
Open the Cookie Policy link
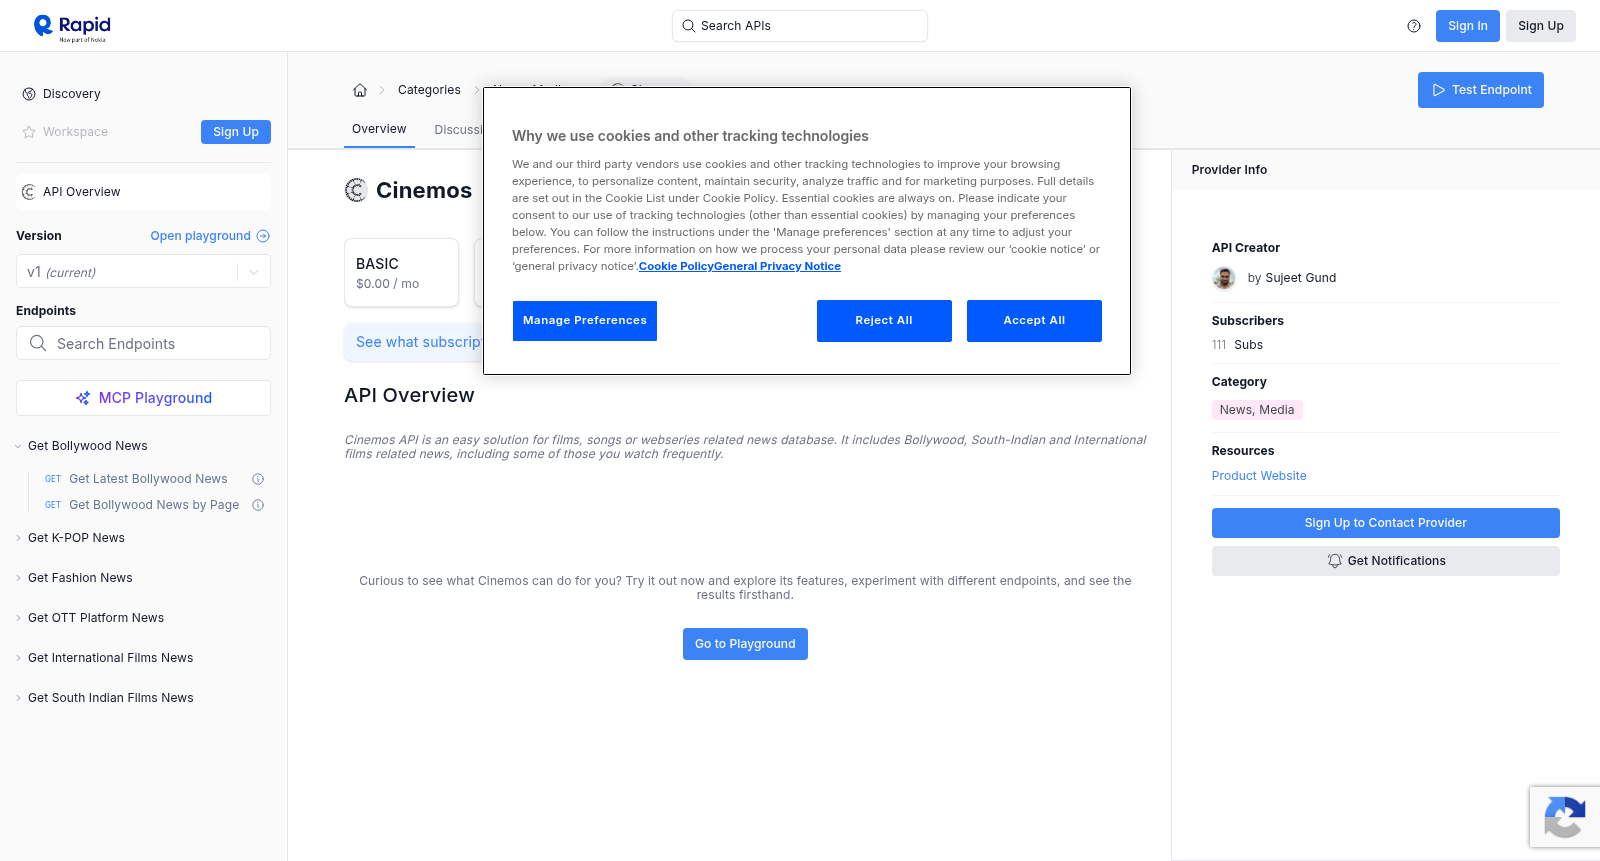(676, 266)
